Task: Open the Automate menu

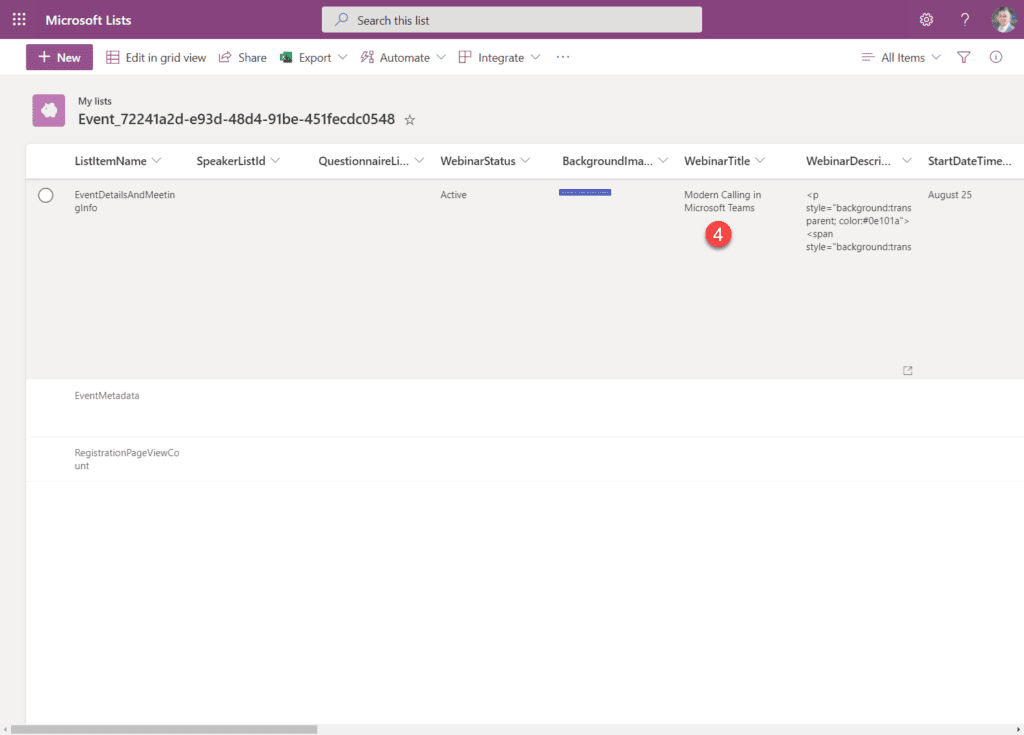Action: click(x=403, y=57)
